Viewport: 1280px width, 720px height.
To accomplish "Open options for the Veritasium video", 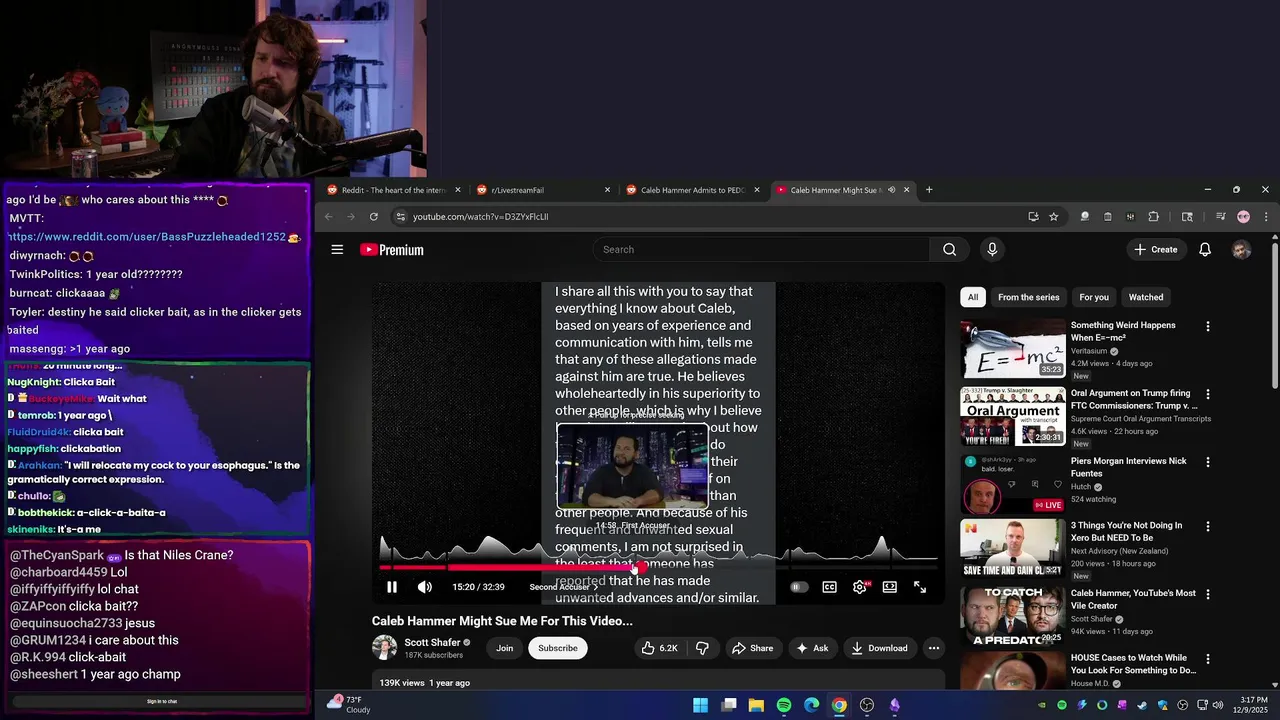I will (1207, 327).
